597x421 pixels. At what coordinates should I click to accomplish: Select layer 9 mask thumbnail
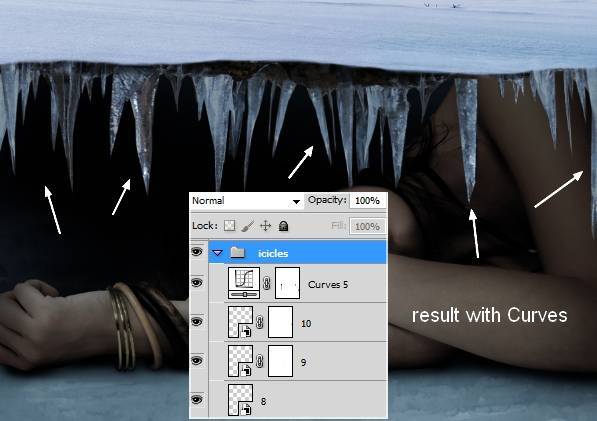pyautogui.click(x=281, y=361)
